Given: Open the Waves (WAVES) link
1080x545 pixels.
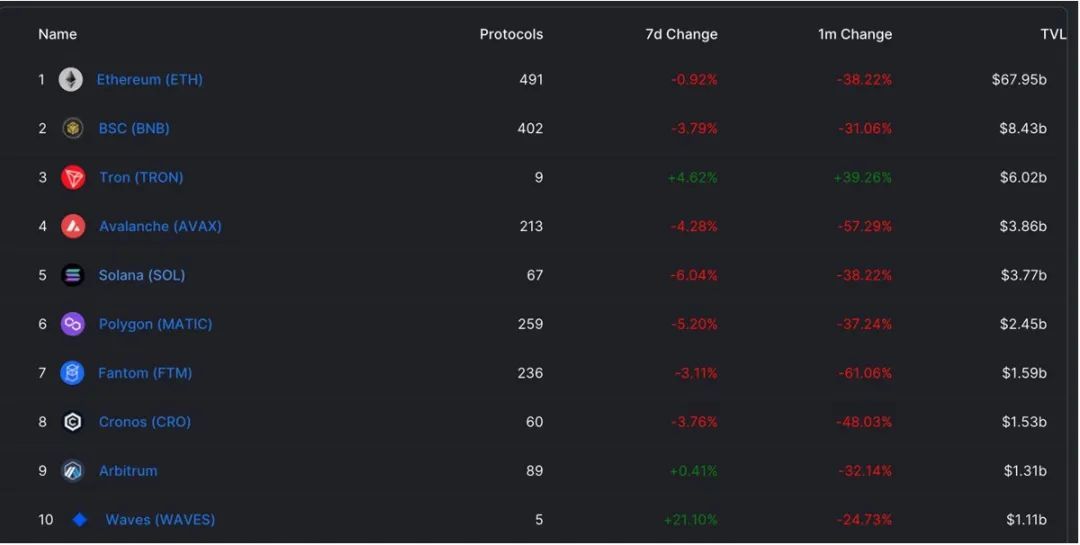Looking at the screenshot, I should 160,520.
